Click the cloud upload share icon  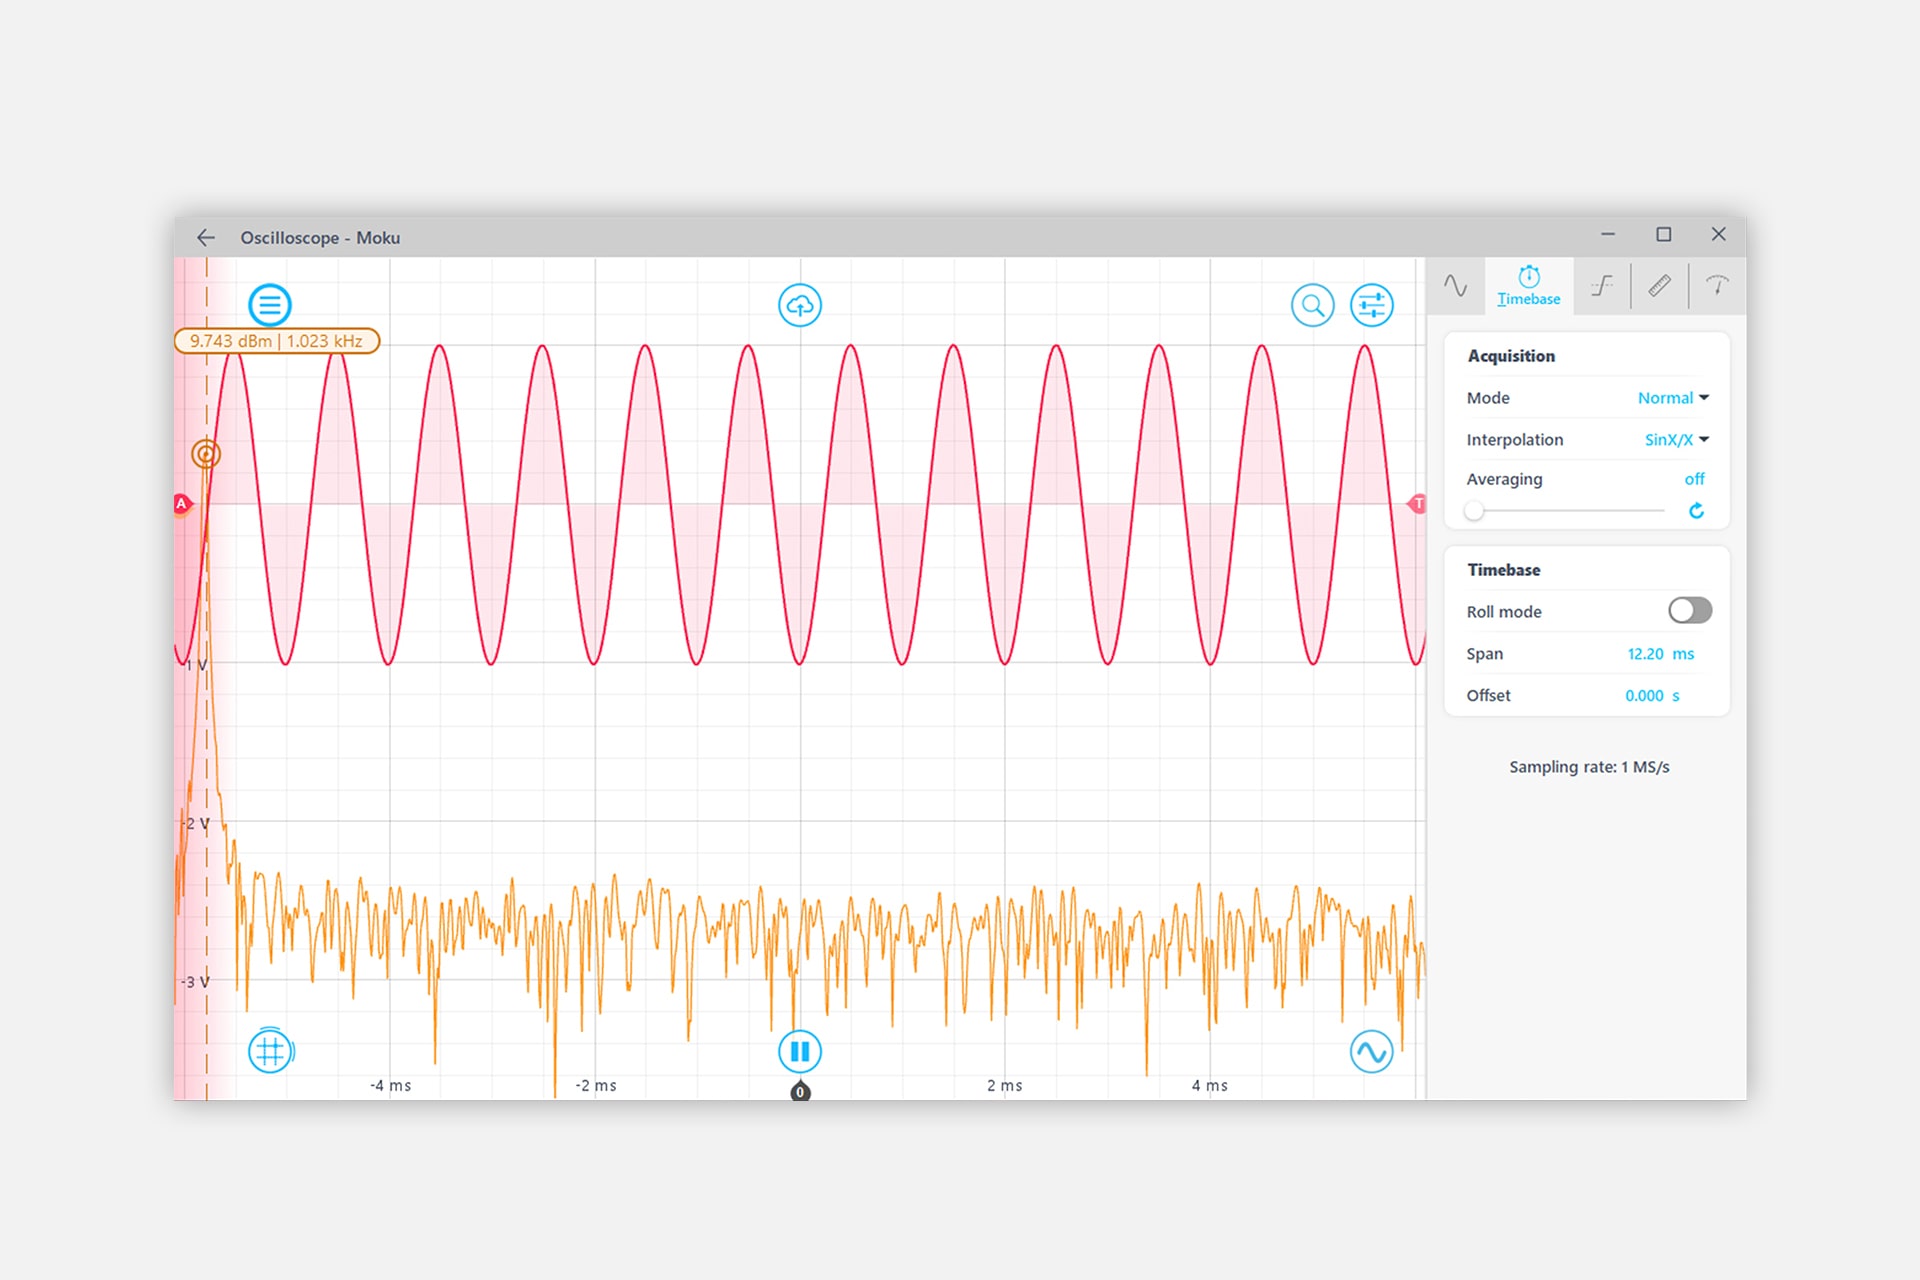pos(800,305)
